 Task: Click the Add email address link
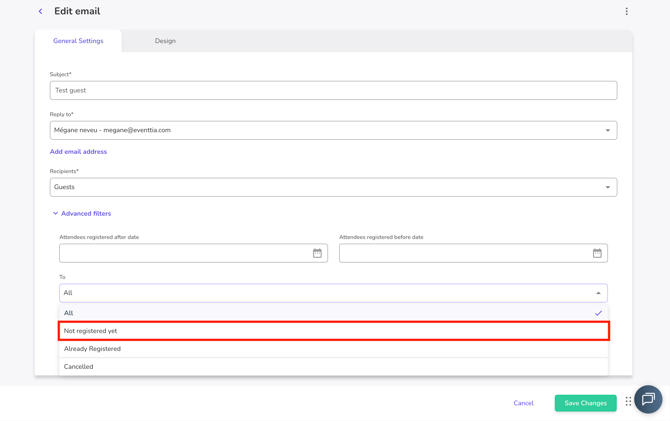tap(78, 152)
